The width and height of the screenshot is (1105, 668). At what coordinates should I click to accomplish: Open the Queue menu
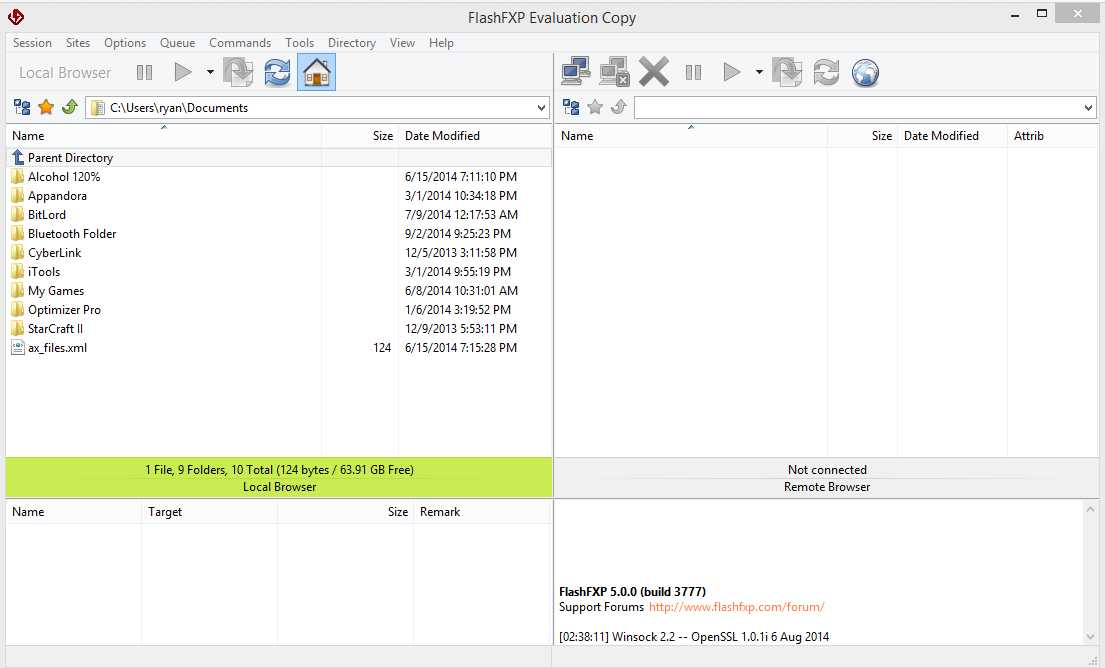tap(178, 43)
